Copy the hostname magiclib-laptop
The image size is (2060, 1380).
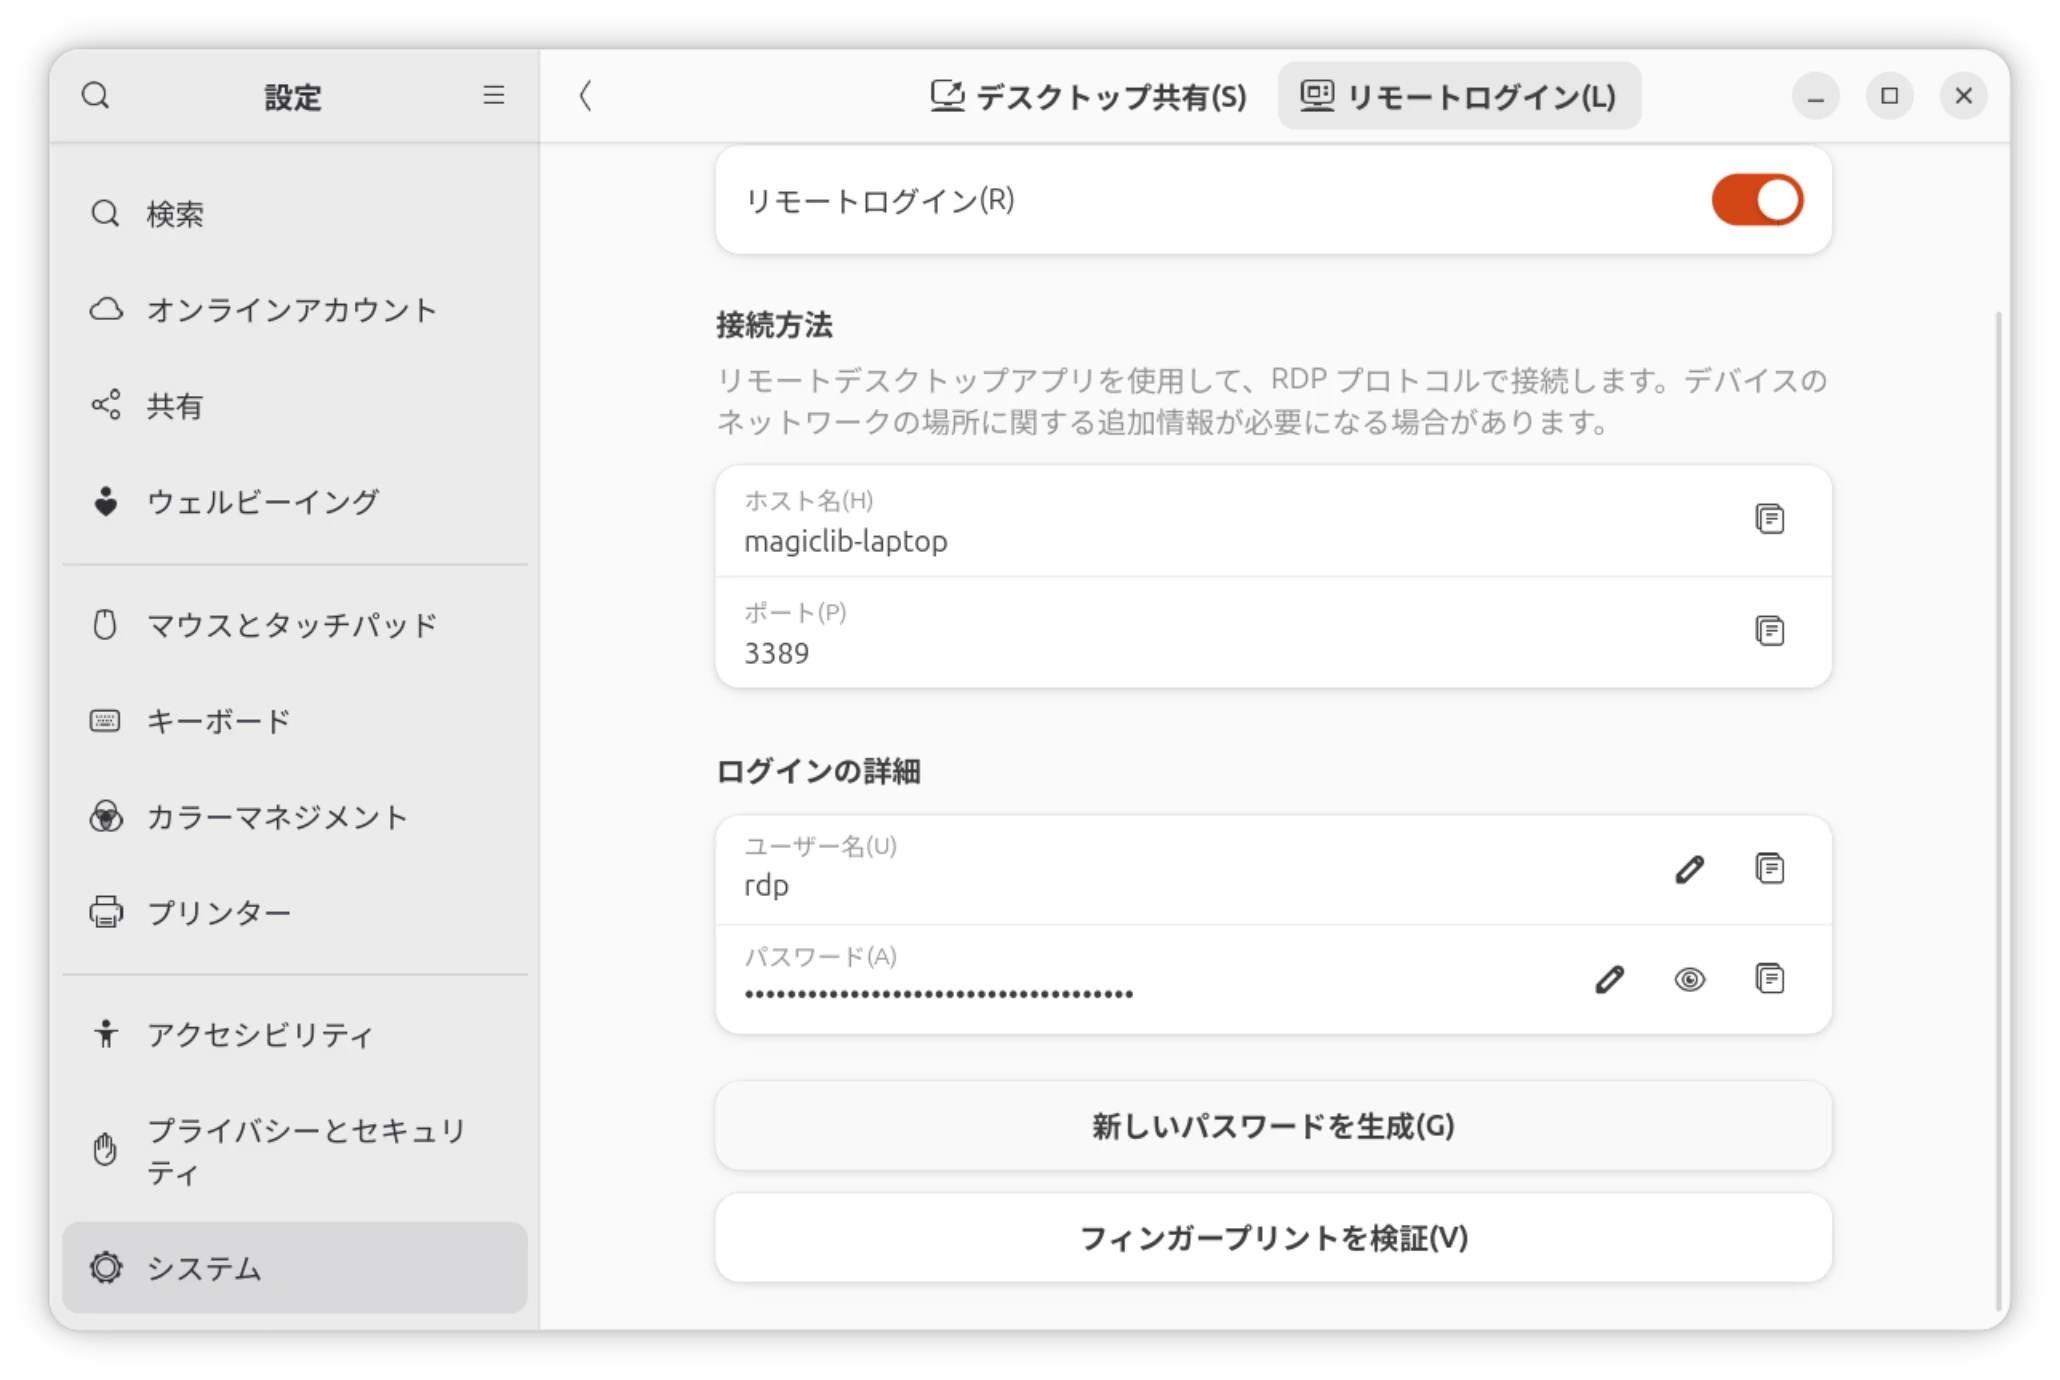pos(1769,519)
